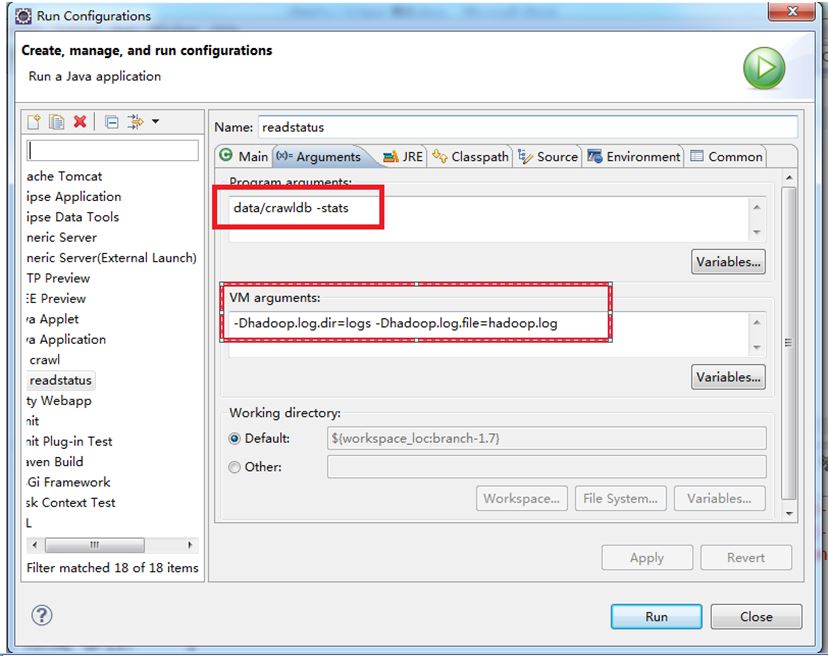Click the Arguments panel scroll up arrow

tap(789, 177)
